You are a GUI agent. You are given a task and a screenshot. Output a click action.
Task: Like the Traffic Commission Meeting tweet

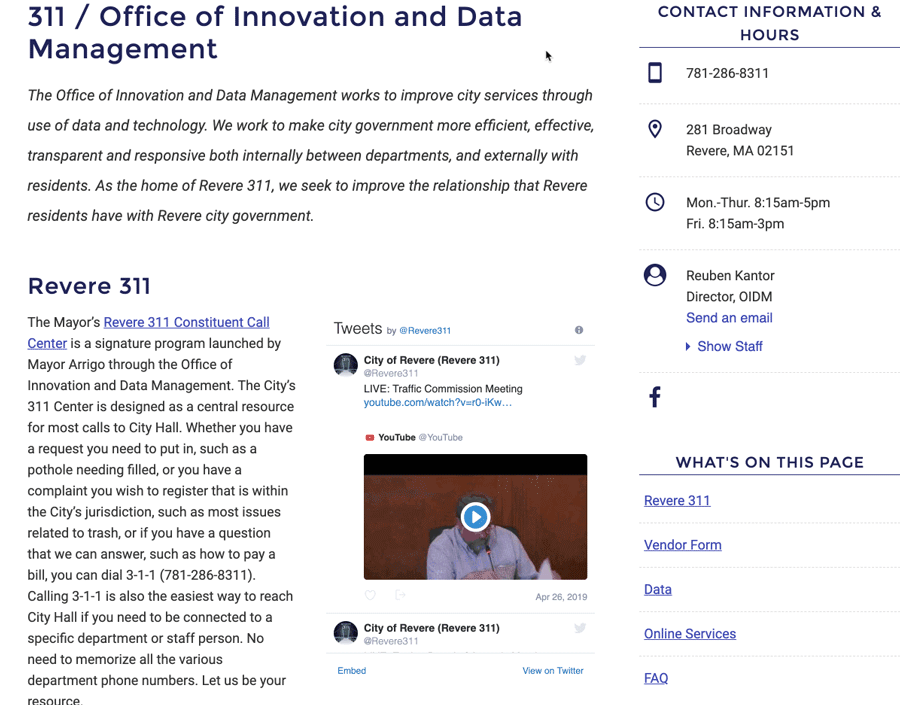click(370, 596)
